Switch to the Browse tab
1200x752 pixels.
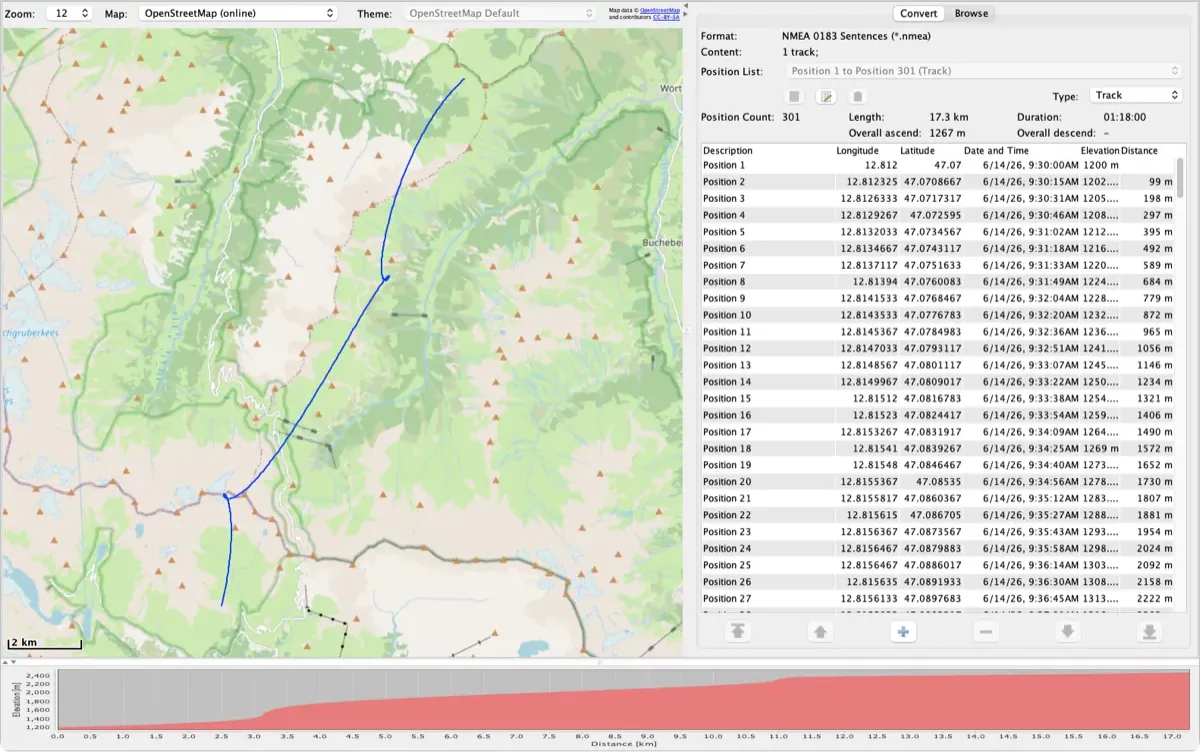tap(971, 13)
